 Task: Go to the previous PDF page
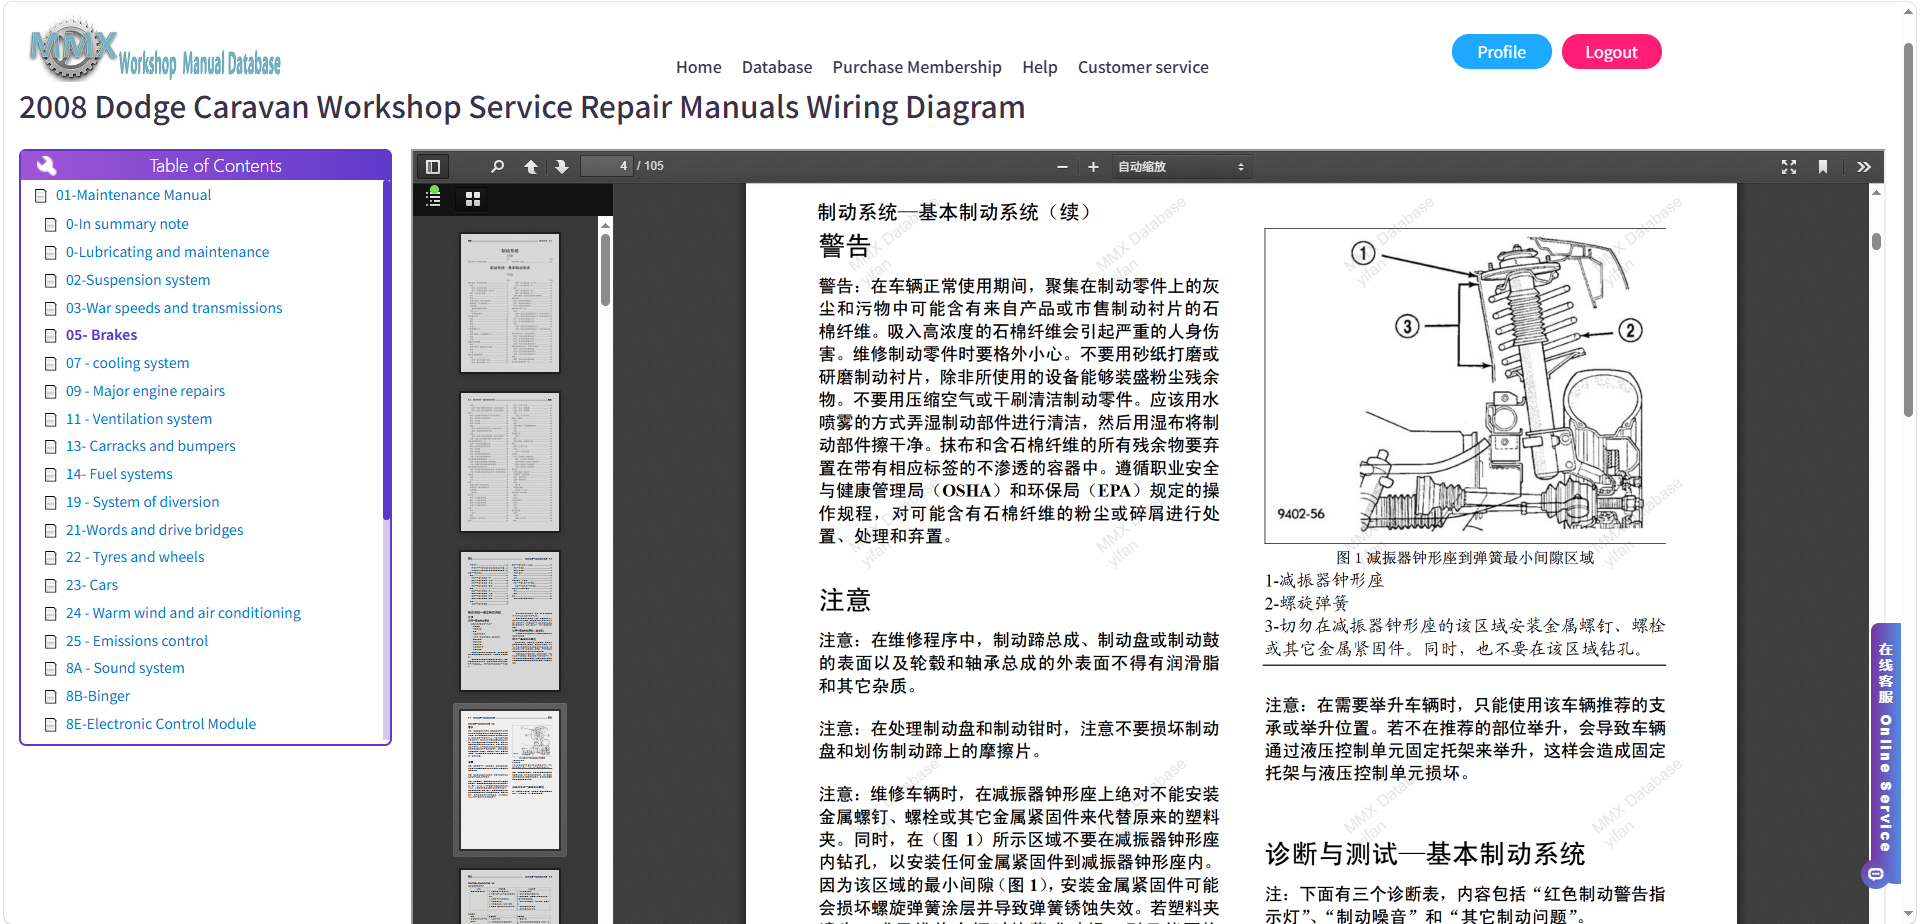coord(531,167)
